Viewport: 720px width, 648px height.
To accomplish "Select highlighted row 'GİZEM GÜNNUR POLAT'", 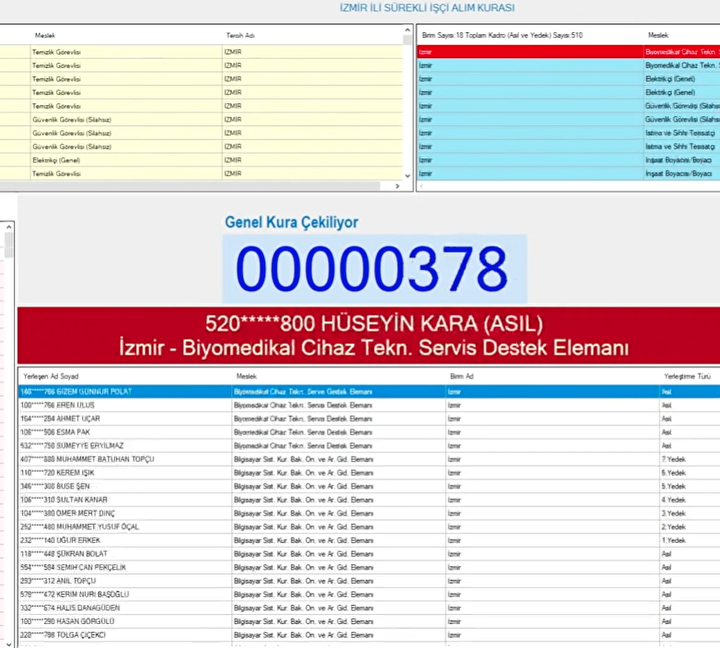I will [369, 392].
